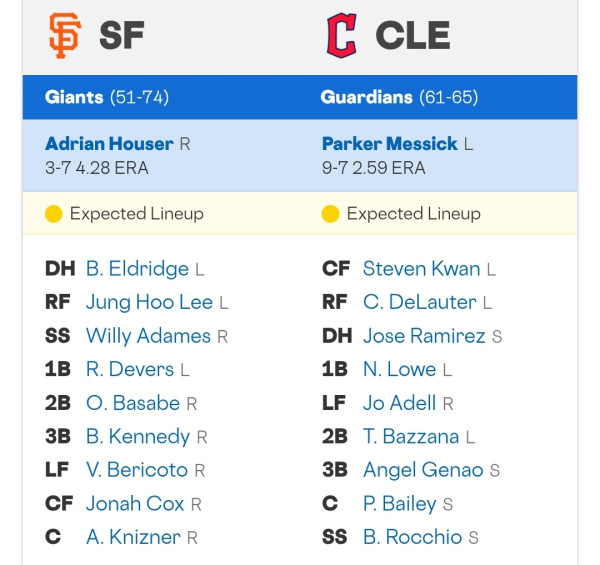Open Jo Adell's player link

click(399, 403)
